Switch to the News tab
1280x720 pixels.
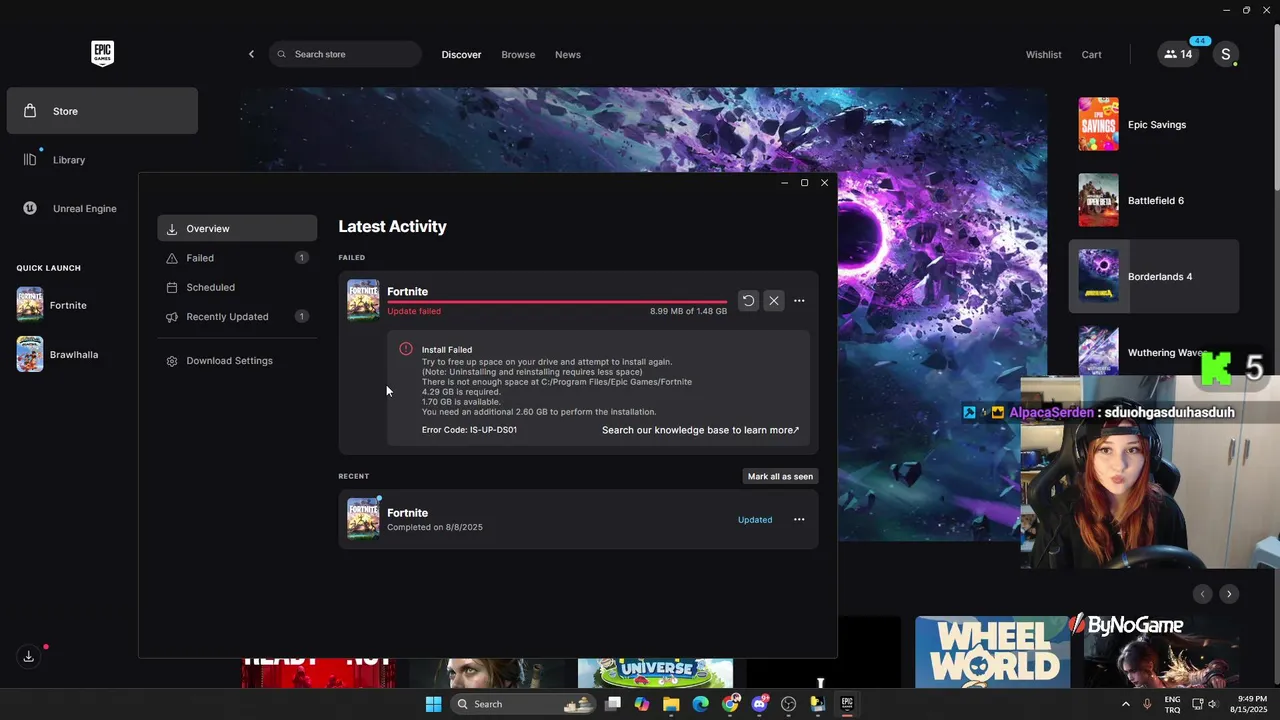coord(568,55)
